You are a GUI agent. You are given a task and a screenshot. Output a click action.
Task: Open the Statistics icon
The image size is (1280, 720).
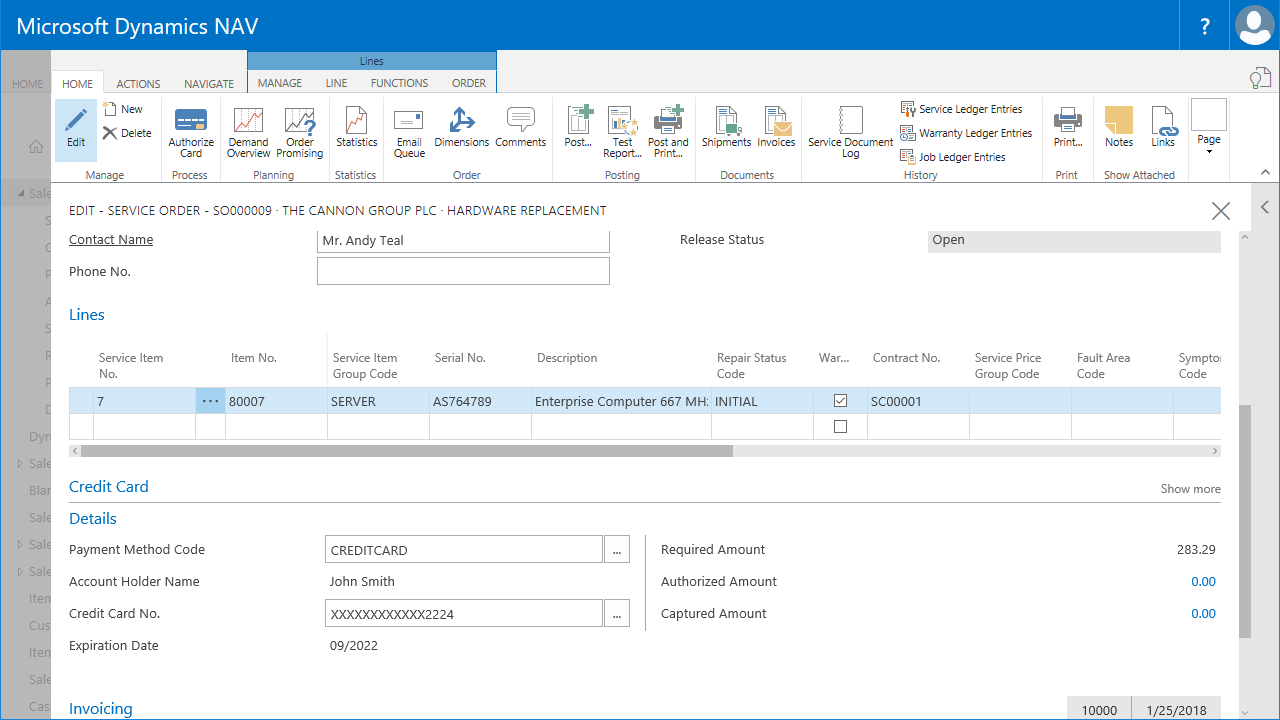click(356, 128)
